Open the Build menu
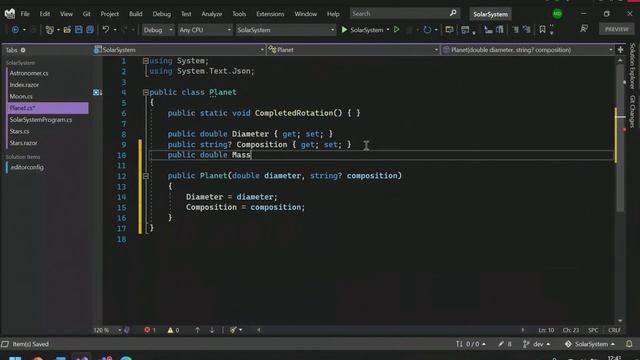Viewport: 640px width, 360px height. coord(136,14)
